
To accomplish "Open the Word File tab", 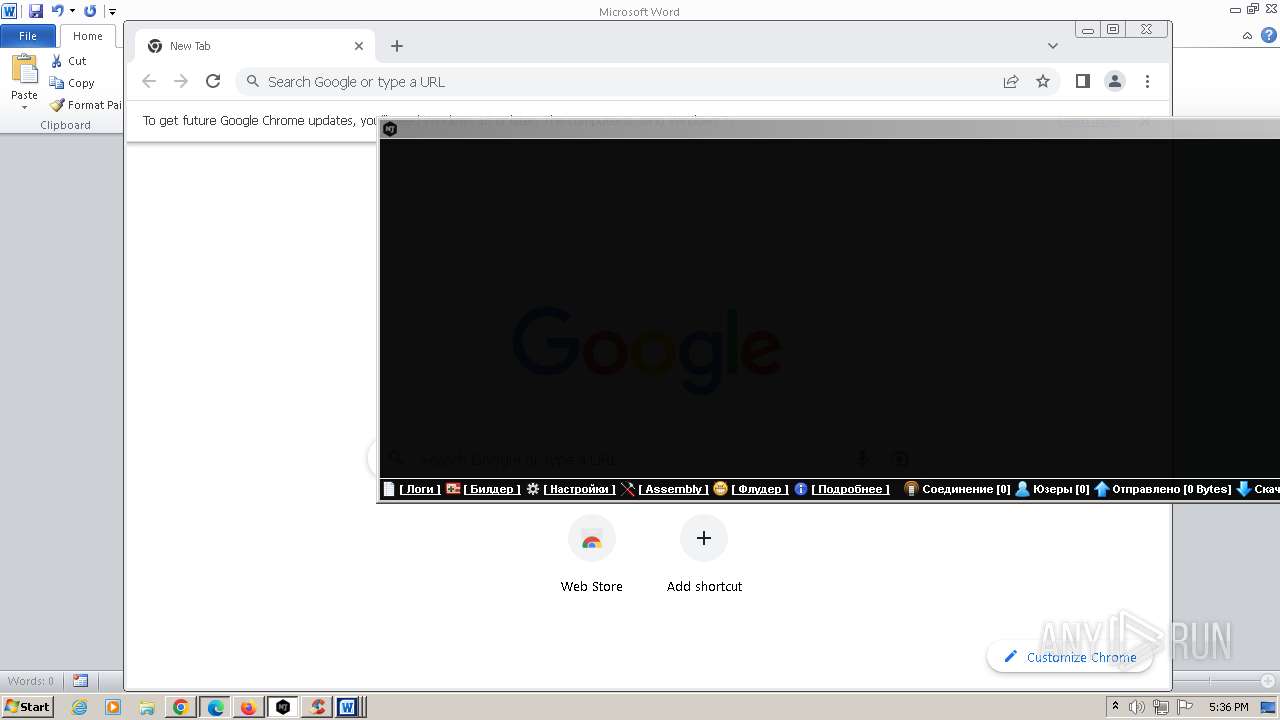I will tap(28, 36).
